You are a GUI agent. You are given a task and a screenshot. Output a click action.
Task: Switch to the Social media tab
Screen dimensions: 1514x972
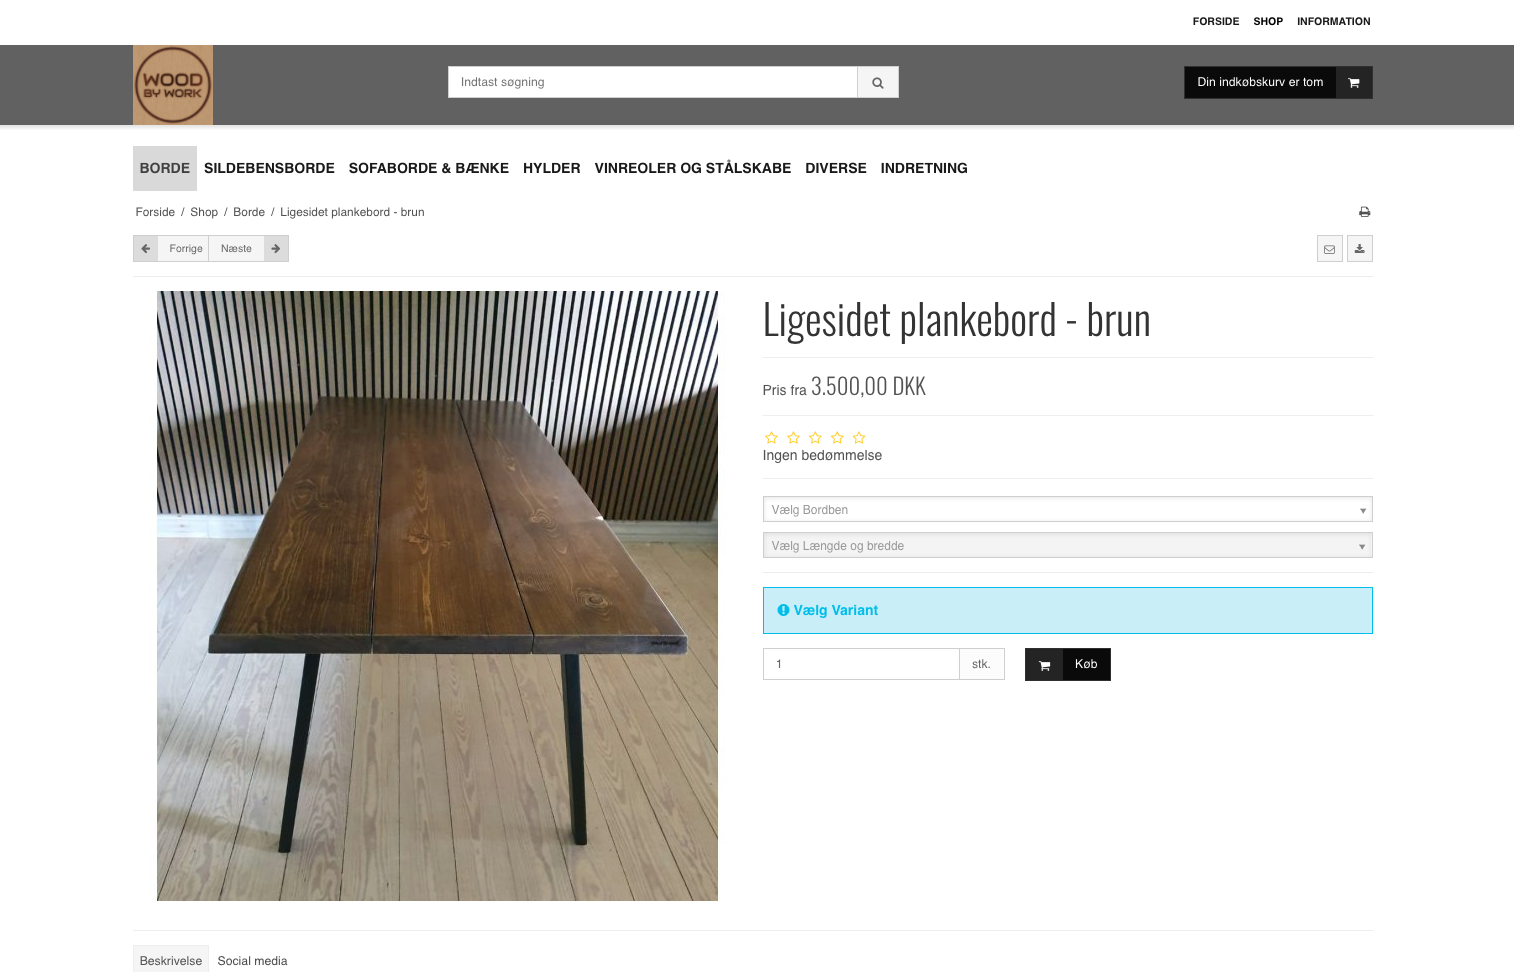(x=252, y=961)
